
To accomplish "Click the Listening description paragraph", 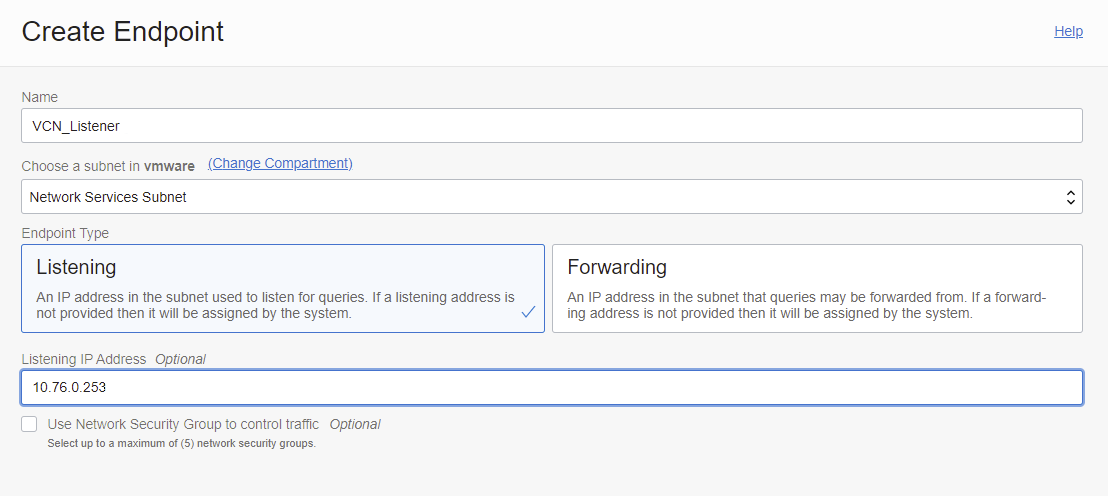I will coord(275,305).
